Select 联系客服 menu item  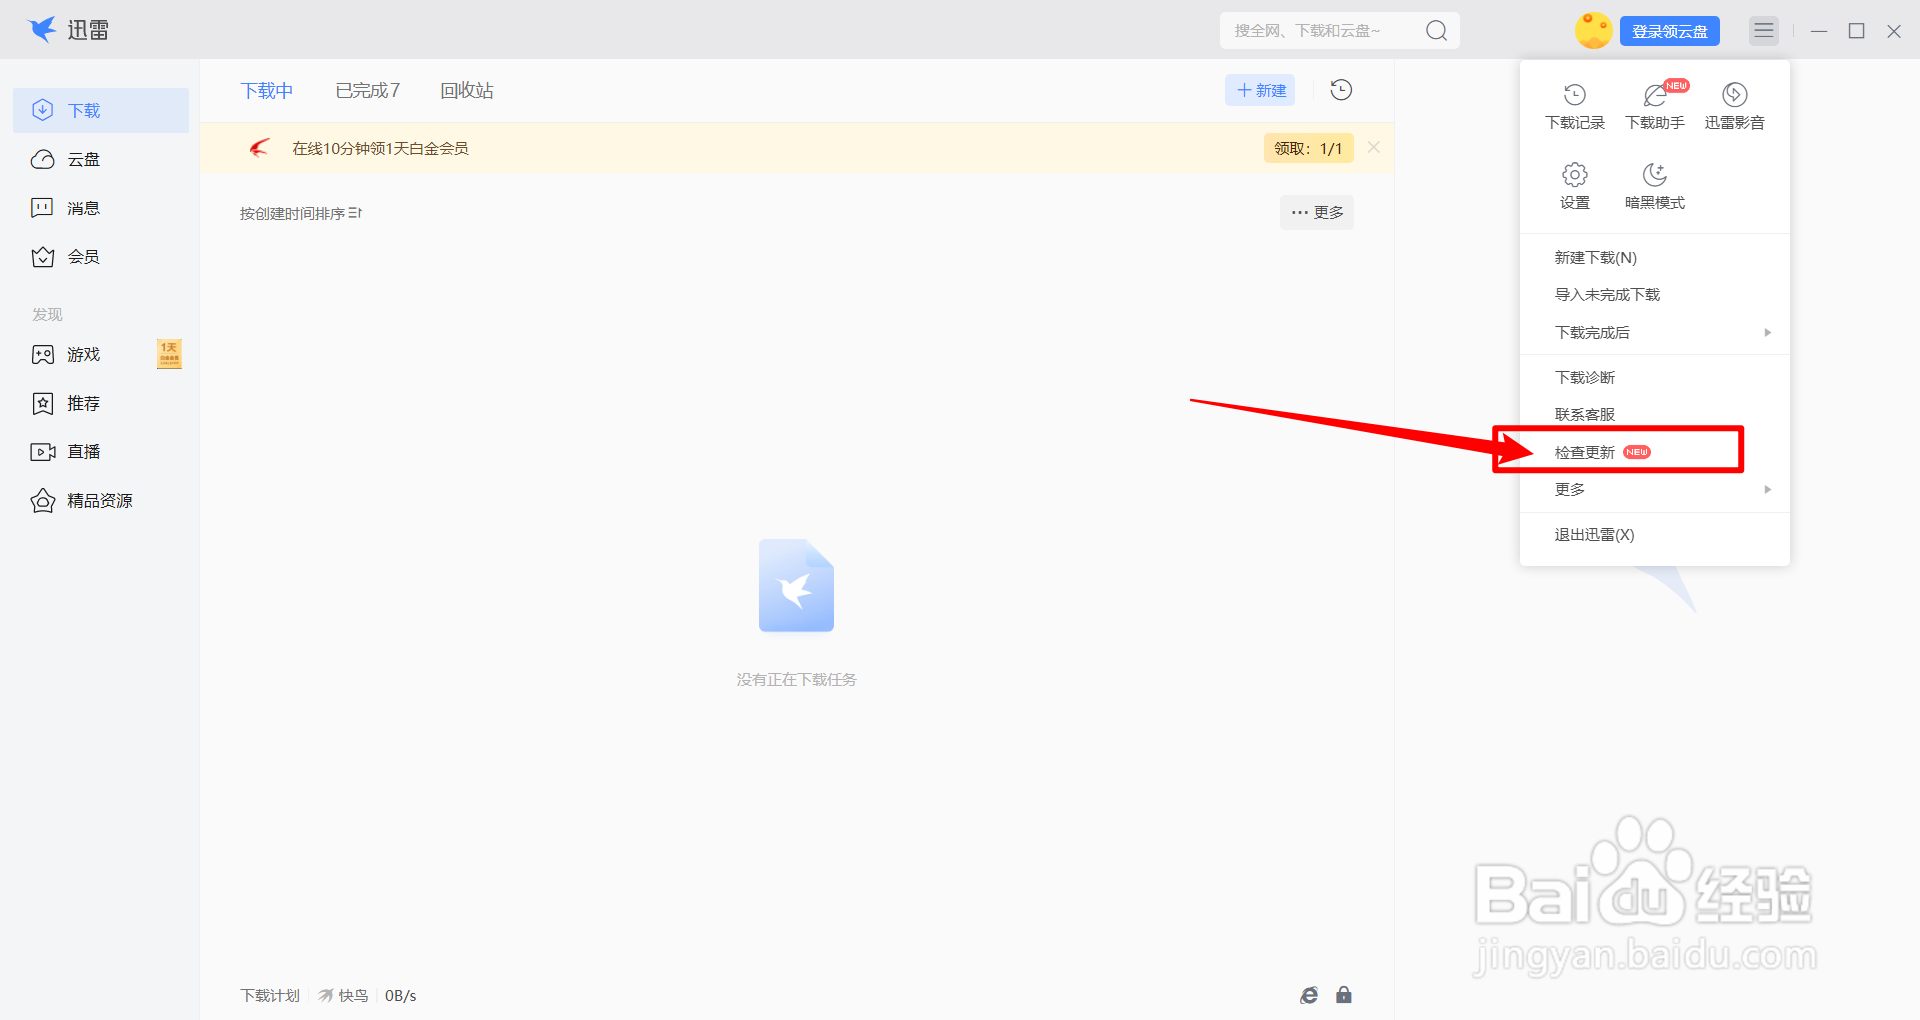coord(1655,415)
